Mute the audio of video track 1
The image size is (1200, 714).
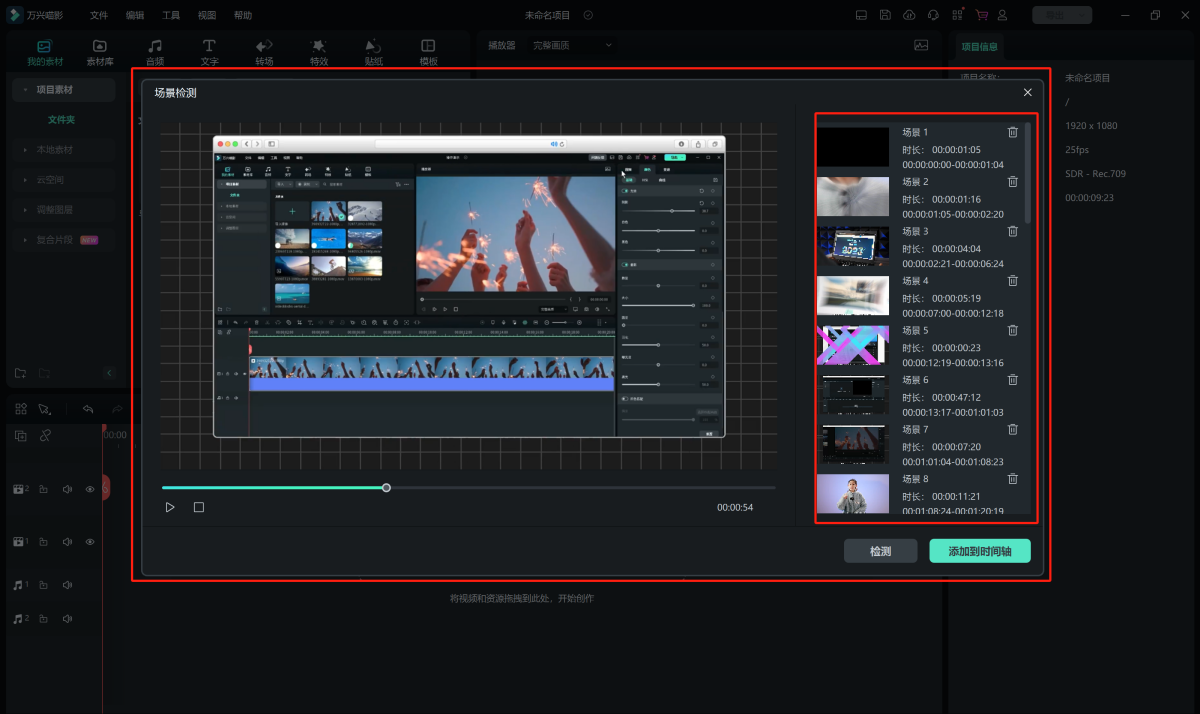68,541
